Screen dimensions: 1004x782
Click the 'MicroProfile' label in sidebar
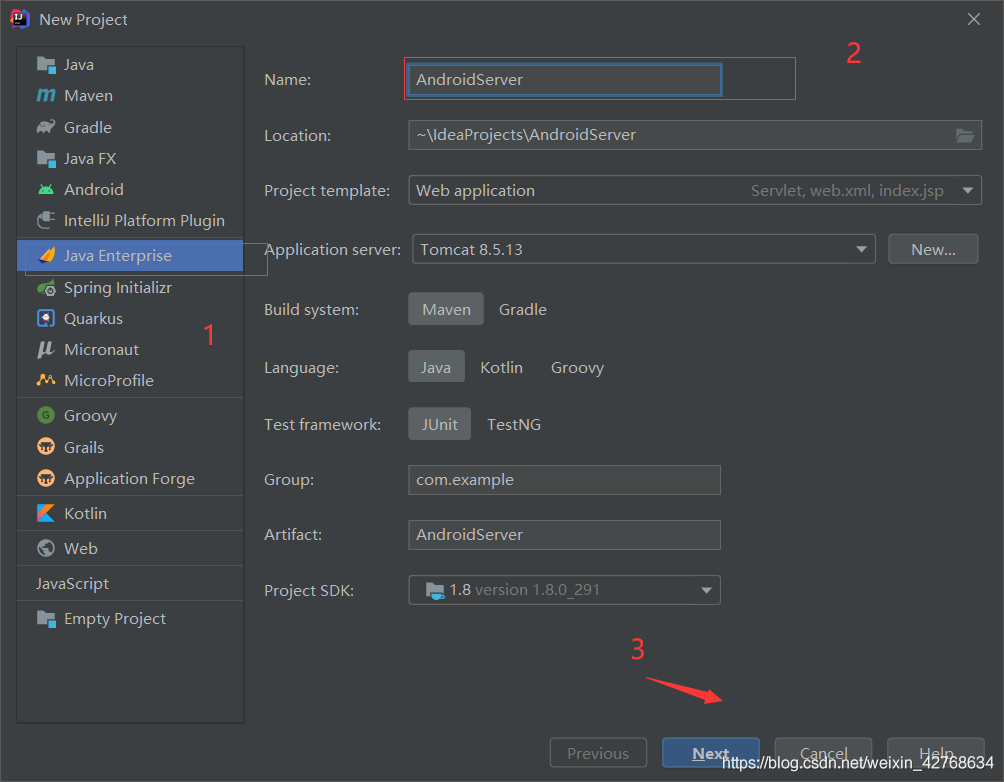(109, 380)
